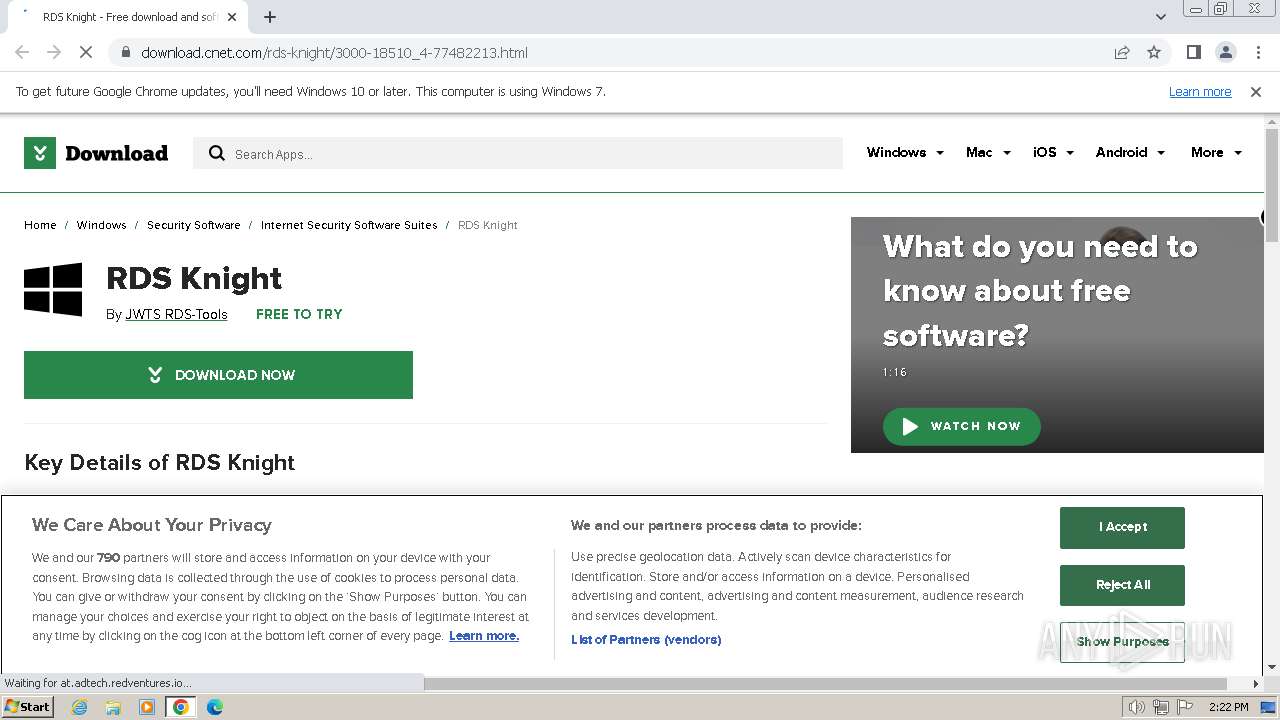Expand the iOS menu dropdown
This screenshot has width=1280, height=720.
click(1053, 152)
